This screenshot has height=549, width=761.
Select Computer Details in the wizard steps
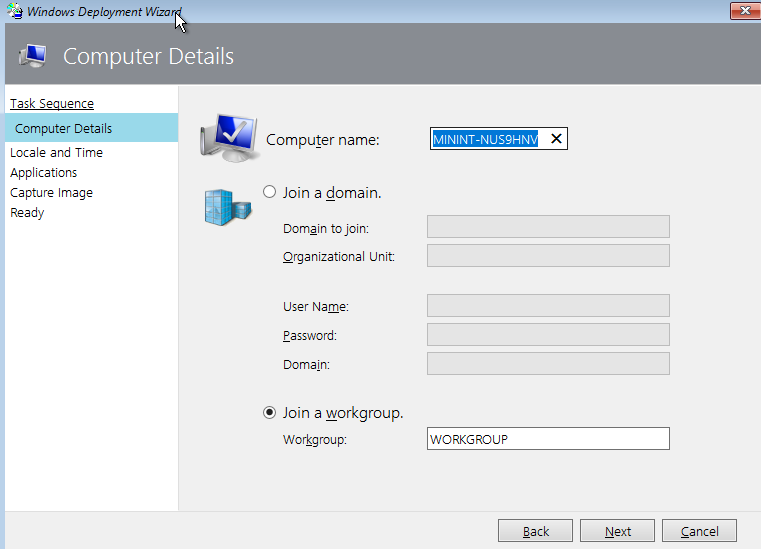[x=91, y=128]
